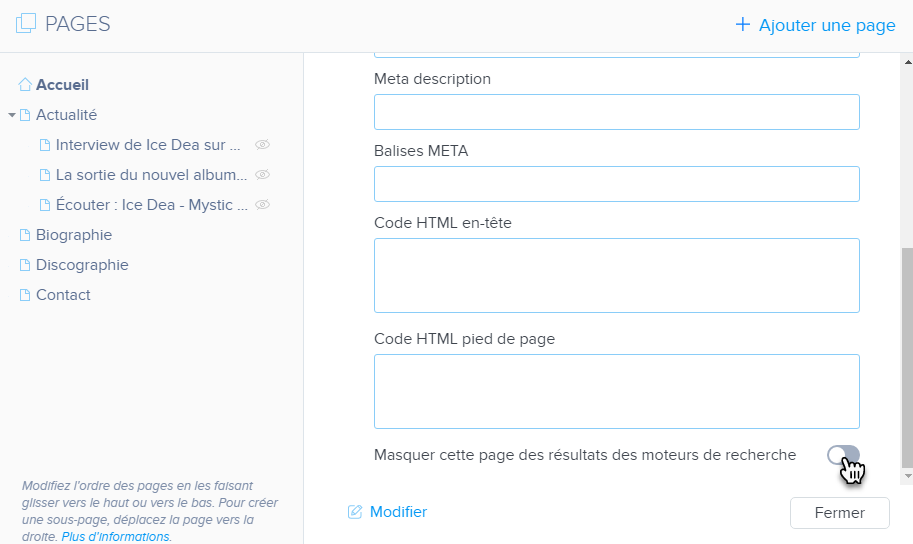Click the home icon beside Accueil

pos(25,85)
